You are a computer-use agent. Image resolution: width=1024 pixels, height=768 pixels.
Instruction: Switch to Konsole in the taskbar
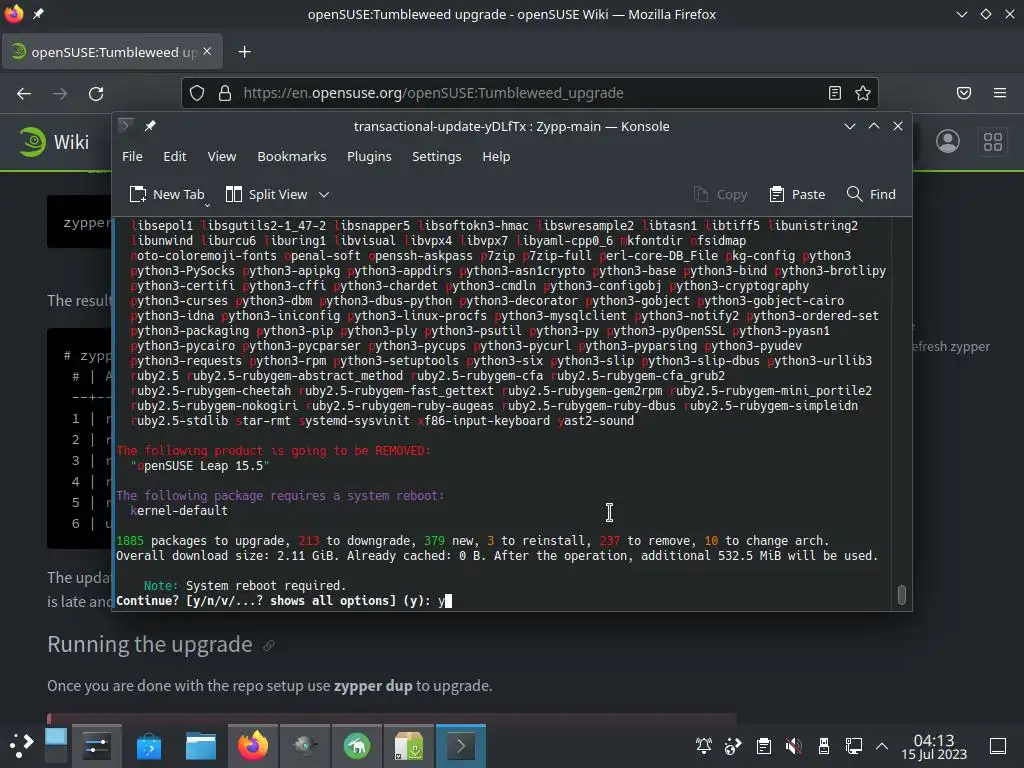click(460, 745)
